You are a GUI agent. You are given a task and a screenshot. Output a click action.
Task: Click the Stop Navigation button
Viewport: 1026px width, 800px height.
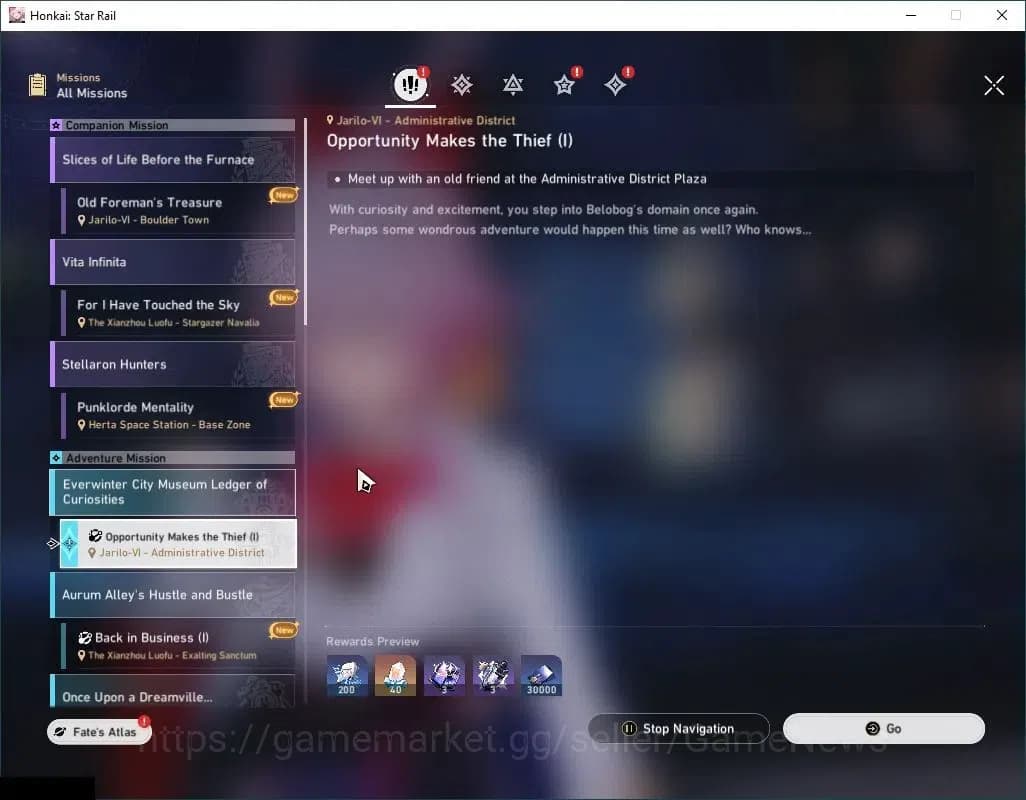(x=679, y=729)
